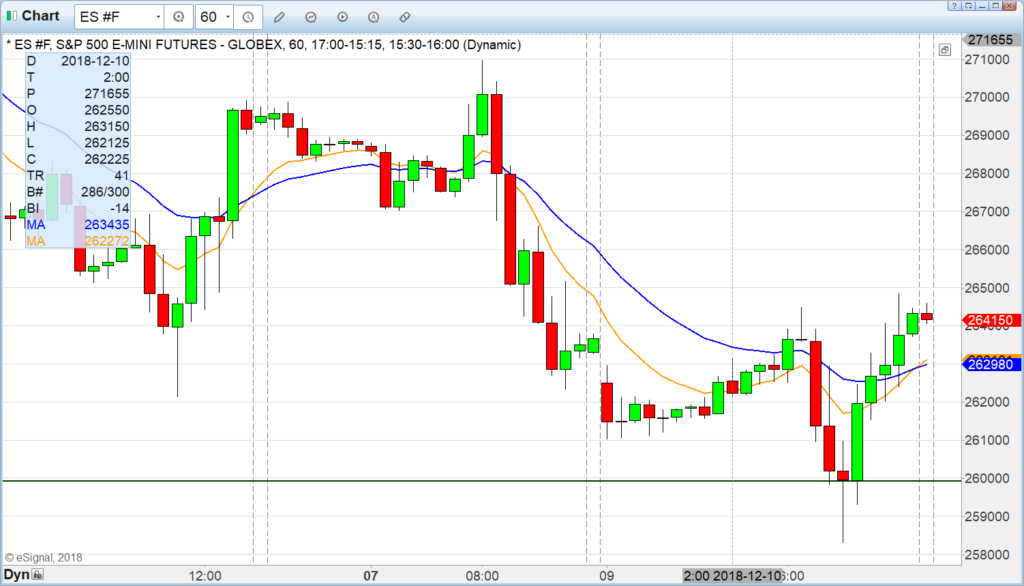Select the red 264150 last price marker
Screen dimensions: 1024x586
pyautogui.click(x=991, y=320)
